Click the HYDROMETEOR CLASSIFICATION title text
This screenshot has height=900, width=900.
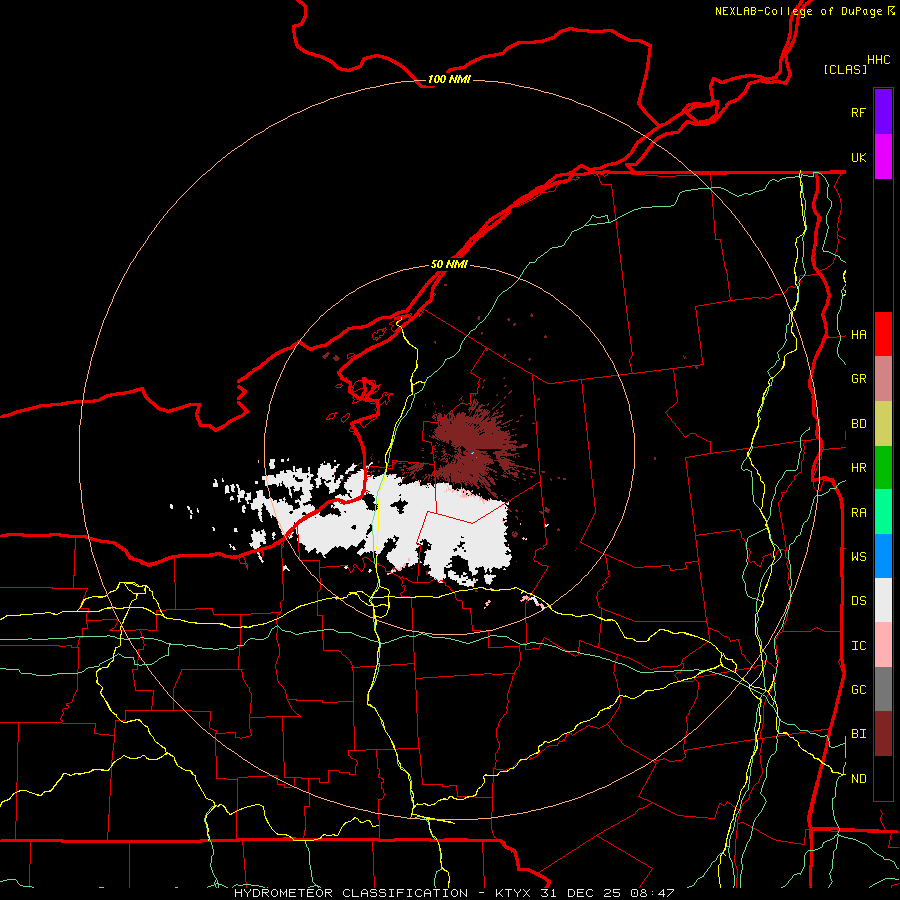point(351,893)
